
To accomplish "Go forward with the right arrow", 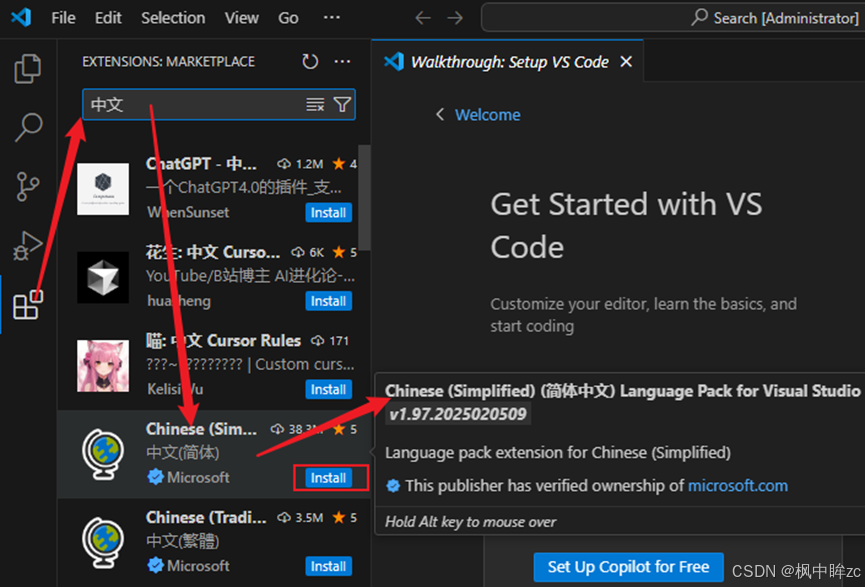I will tap(455, 18).
